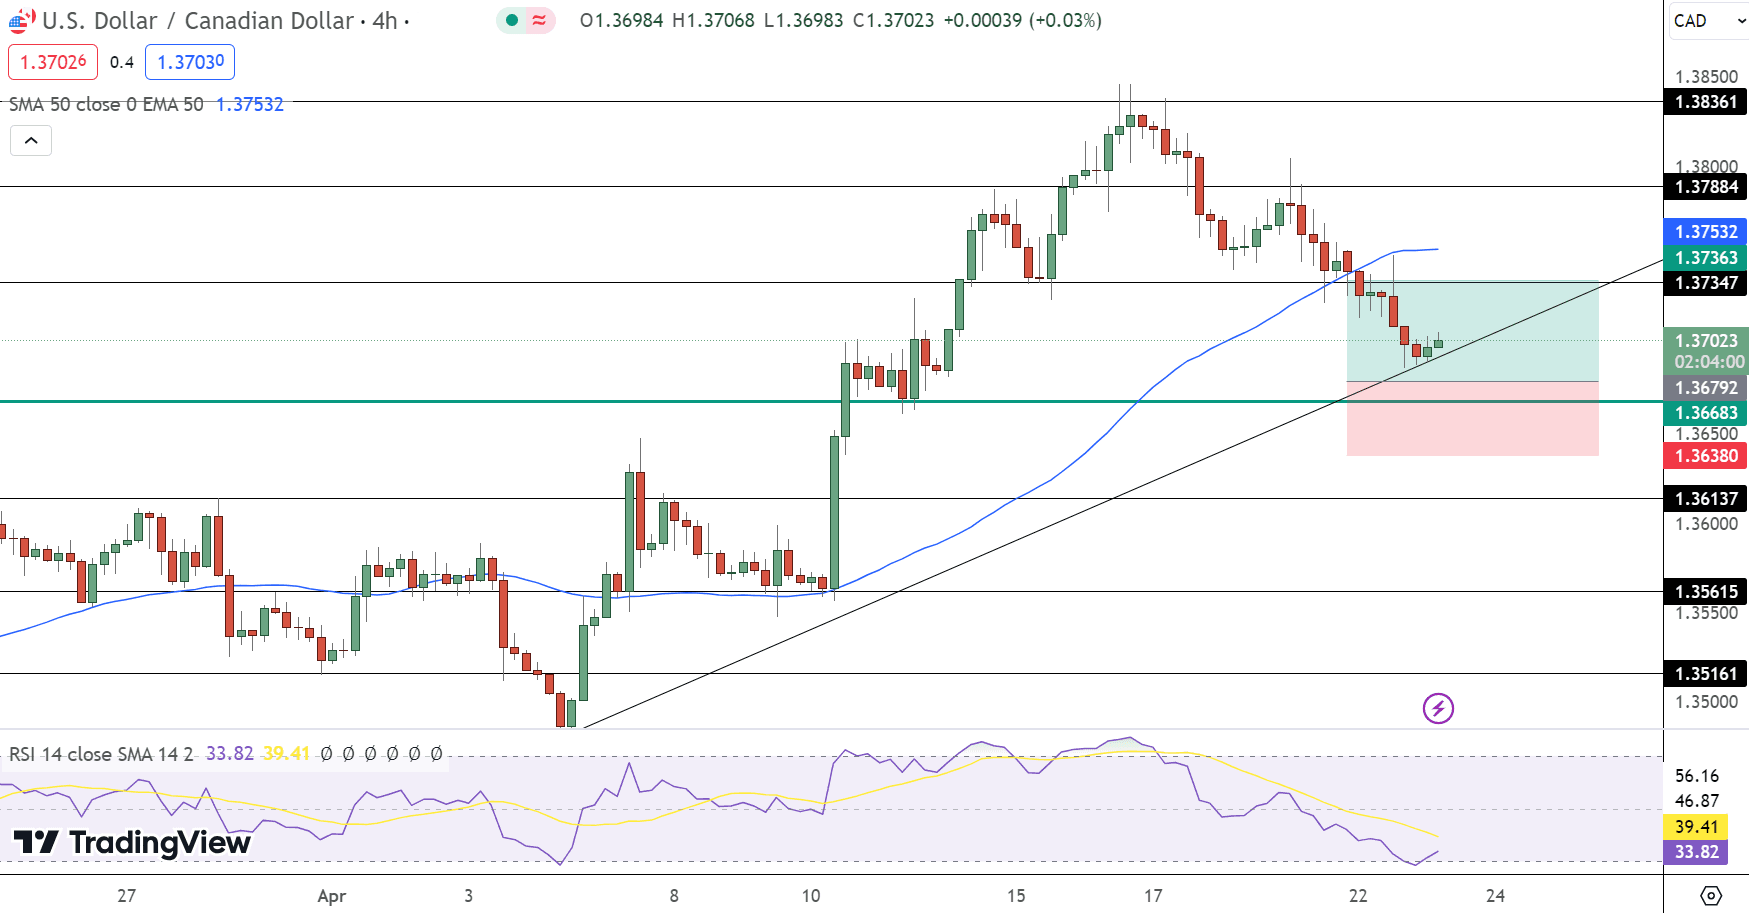This screenshot has width=1749, height=913.
Task: Click the 1.38361 price level label
Action: coord(1706,102)
